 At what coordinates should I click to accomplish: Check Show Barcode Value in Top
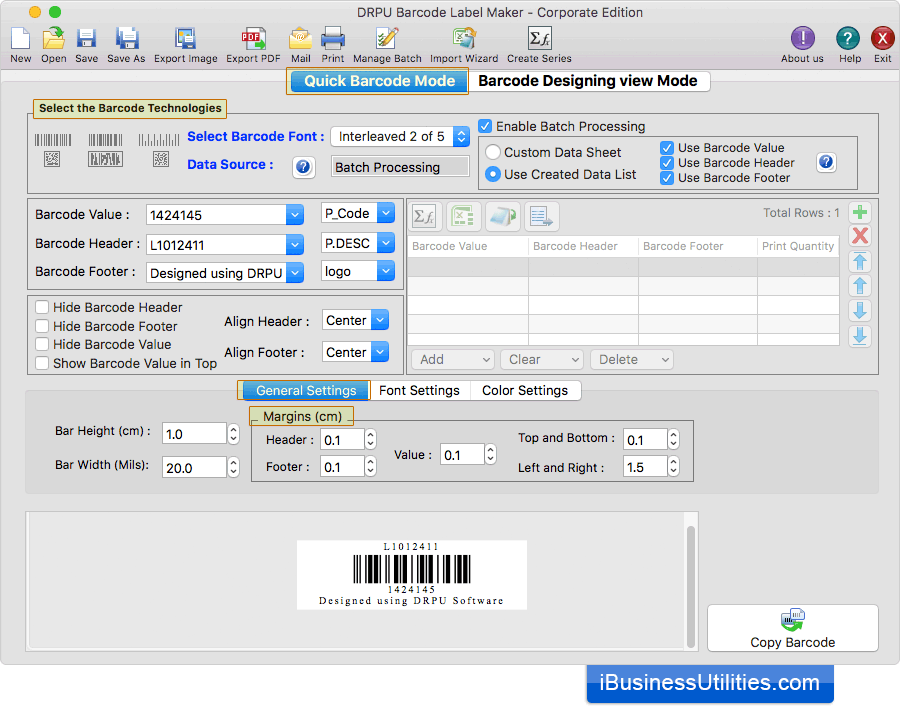42,363
